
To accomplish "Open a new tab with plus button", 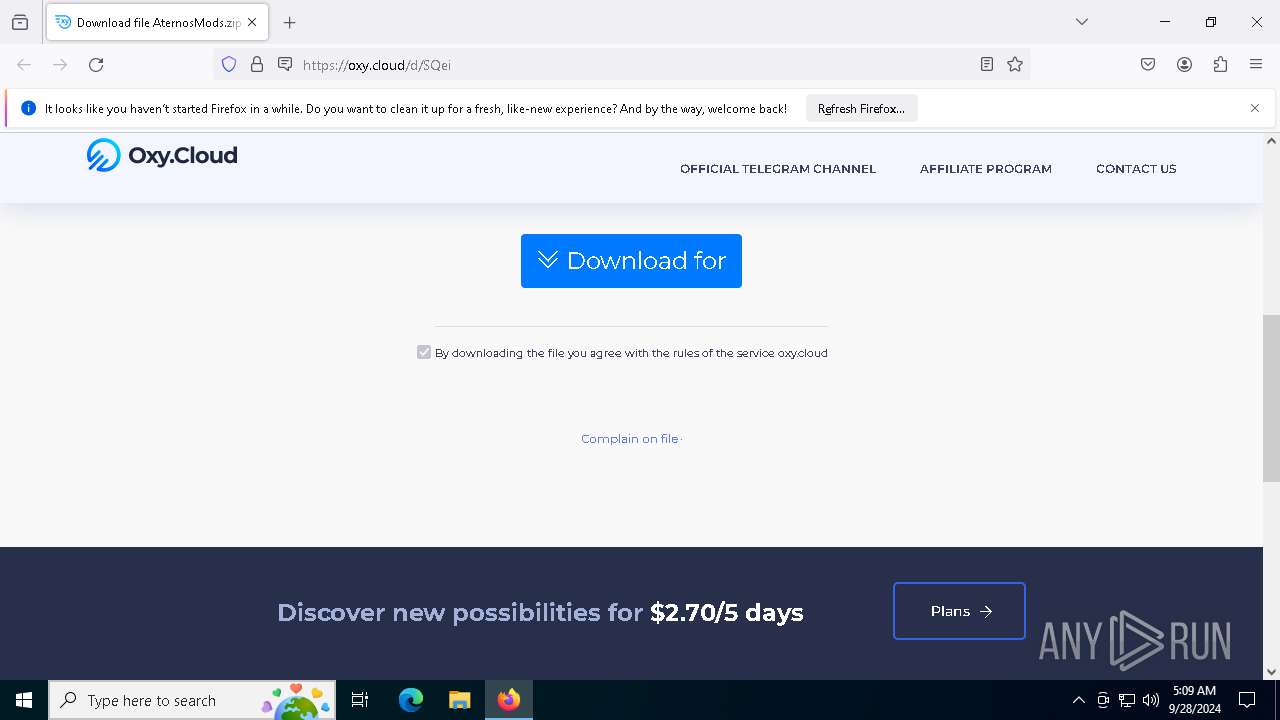I will (x=290, y=22).
